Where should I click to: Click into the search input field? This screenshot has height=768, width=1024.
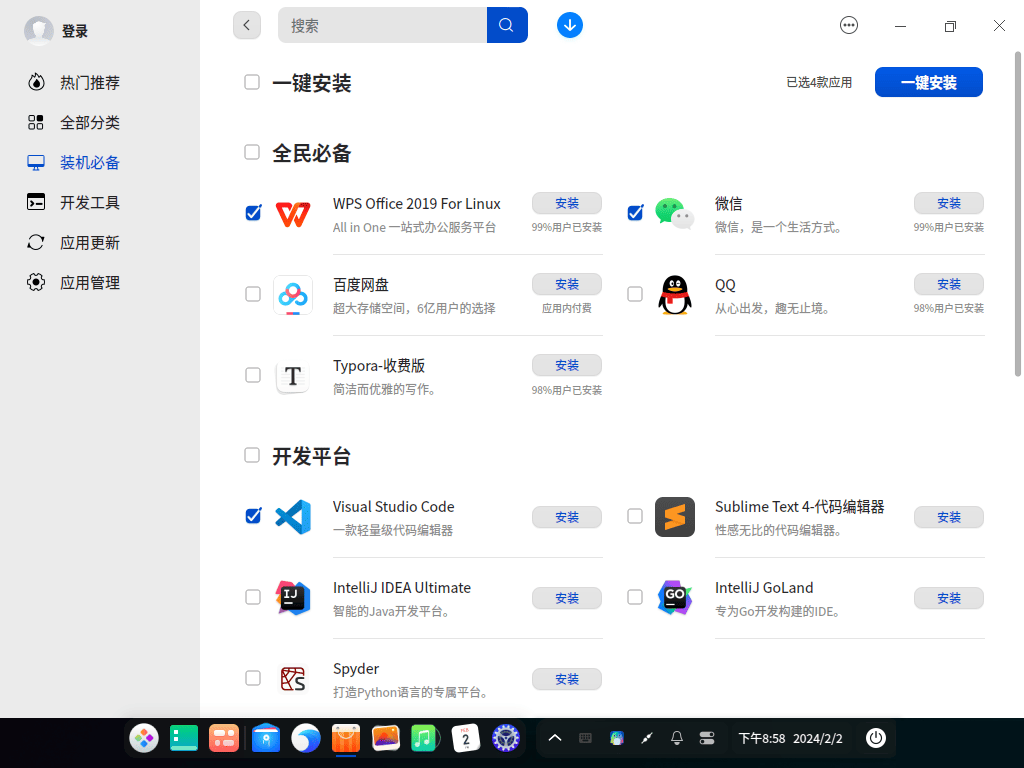tap(380, 25)
